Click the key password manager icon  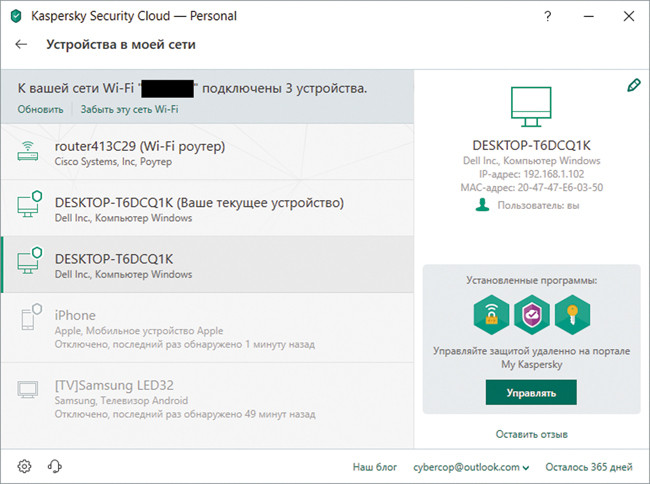click(x=571, y=315)
